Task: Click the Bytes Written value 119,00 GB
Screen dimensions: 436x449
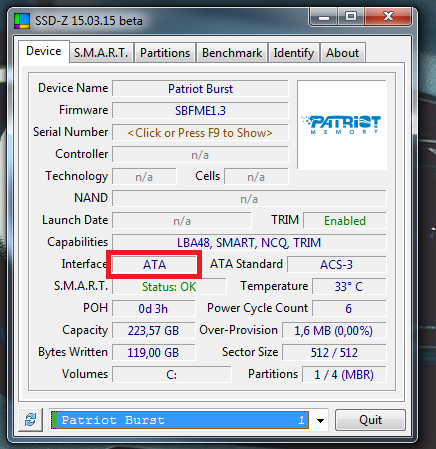Action: [x=153, y=353]
